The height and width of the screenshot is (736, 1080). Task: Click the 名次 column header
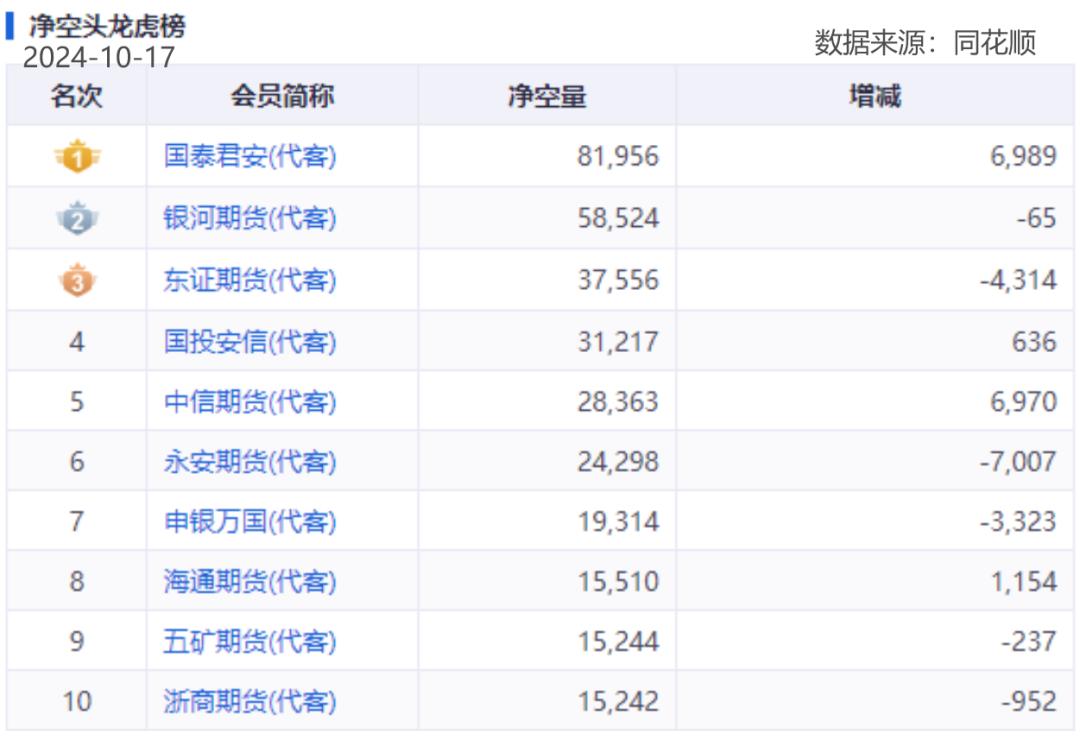[77, 96]
